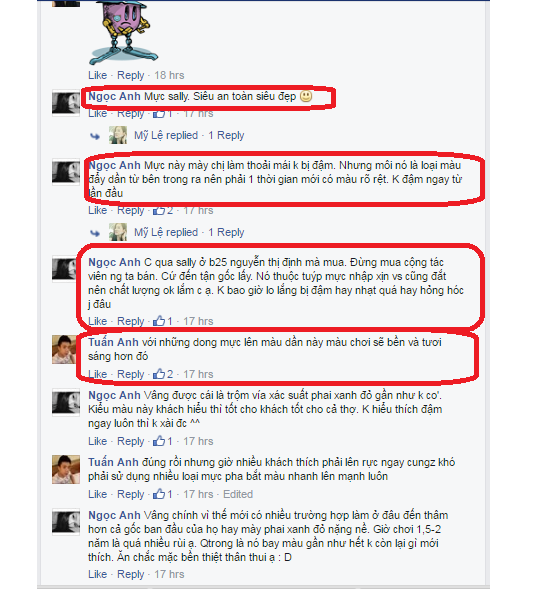The width and height of the screenshot is (550, 589).
Task: Click thumbs-up icon on 'Mực sally' comment
Action: click(159, 113)
